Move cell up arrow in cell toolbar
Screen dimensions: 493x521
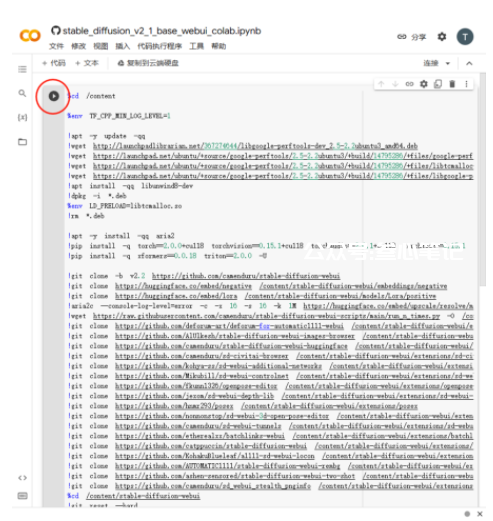click(381, 84)
